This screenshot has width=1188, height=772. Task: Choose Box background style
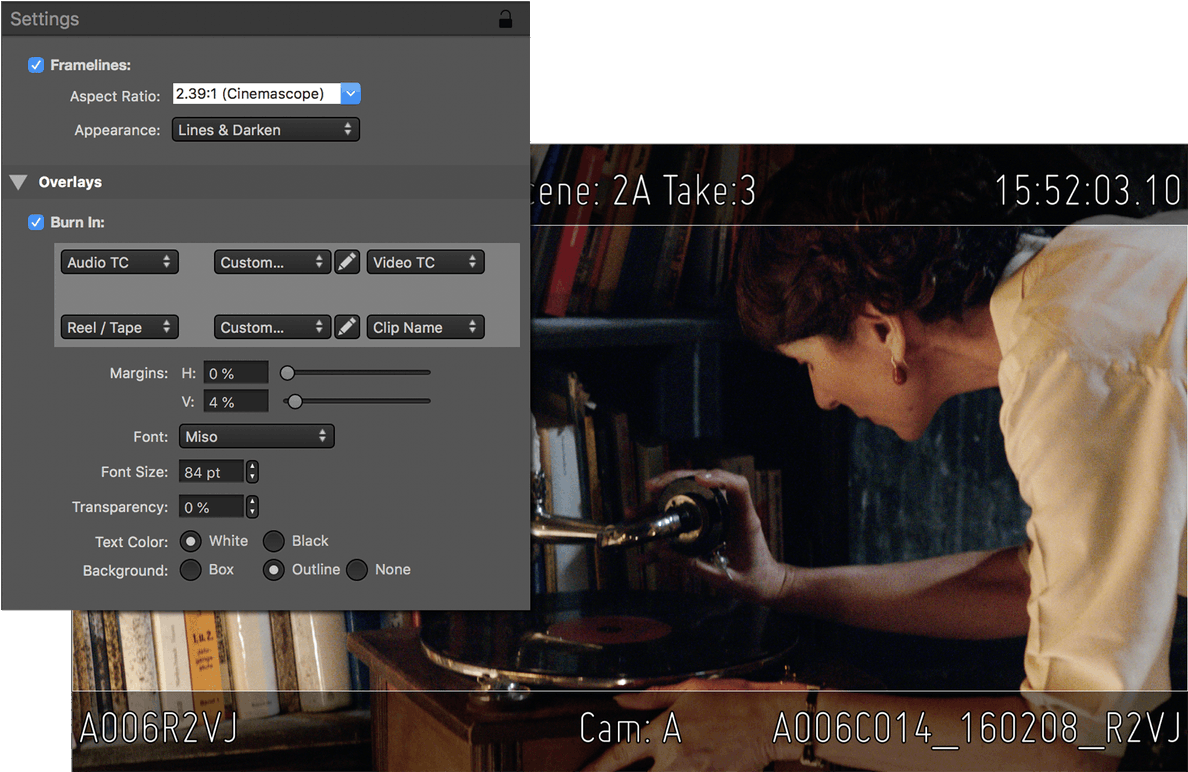[x=190, y=570]
